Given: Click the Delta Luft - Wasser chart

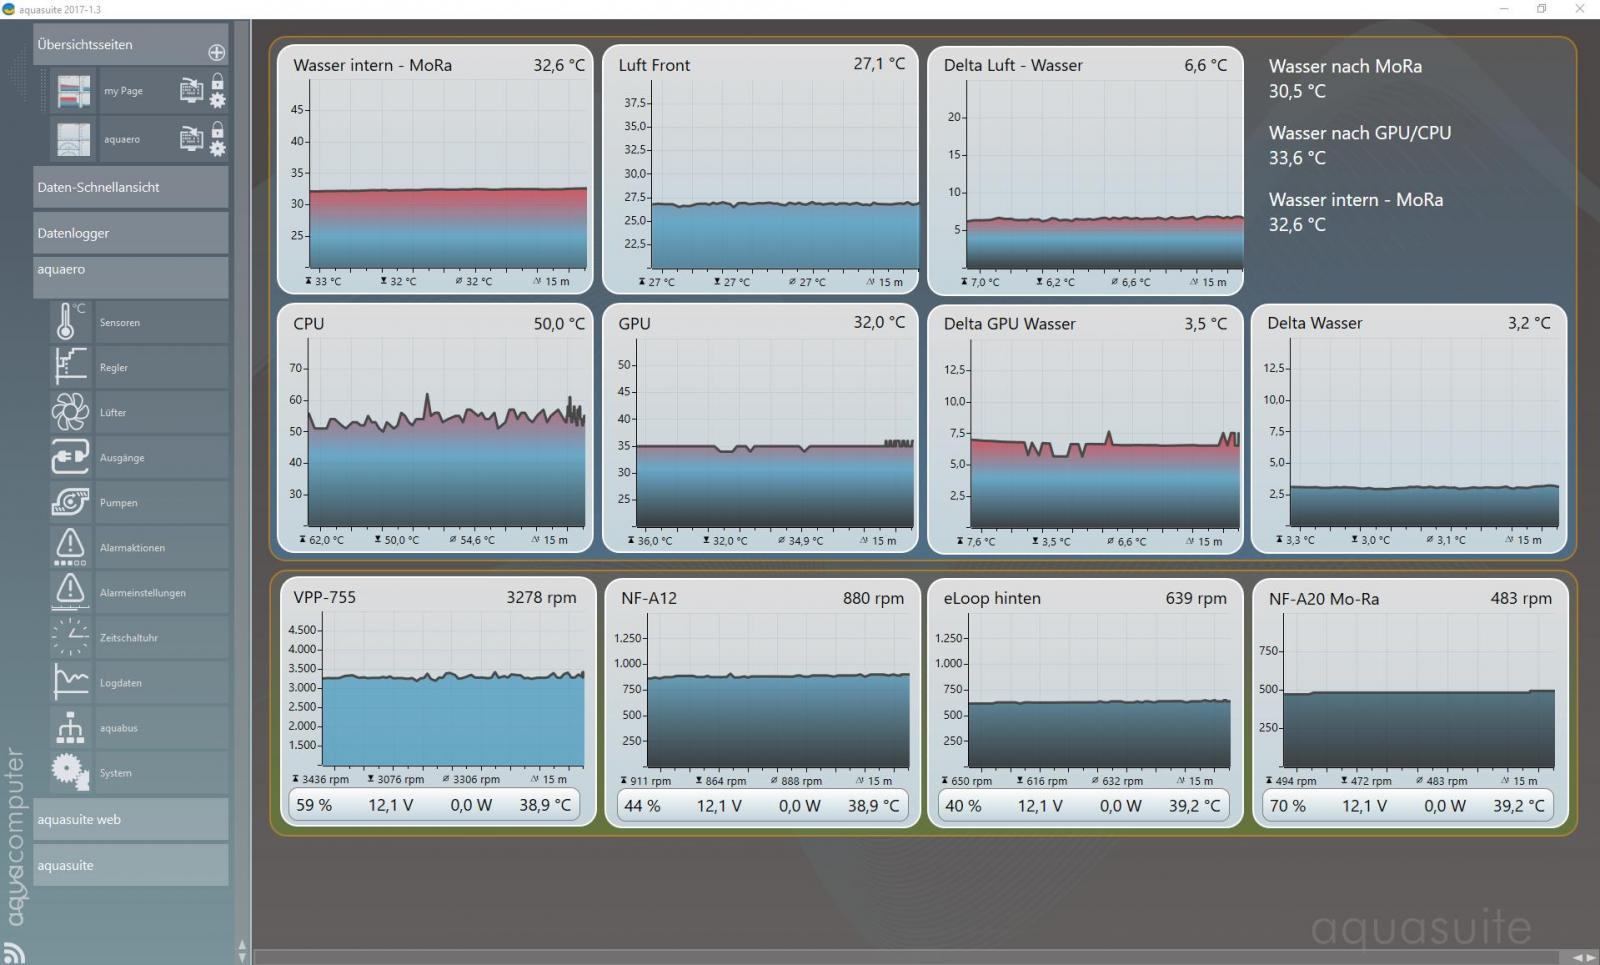Looking at the screenshot, I should [1086, 170].
